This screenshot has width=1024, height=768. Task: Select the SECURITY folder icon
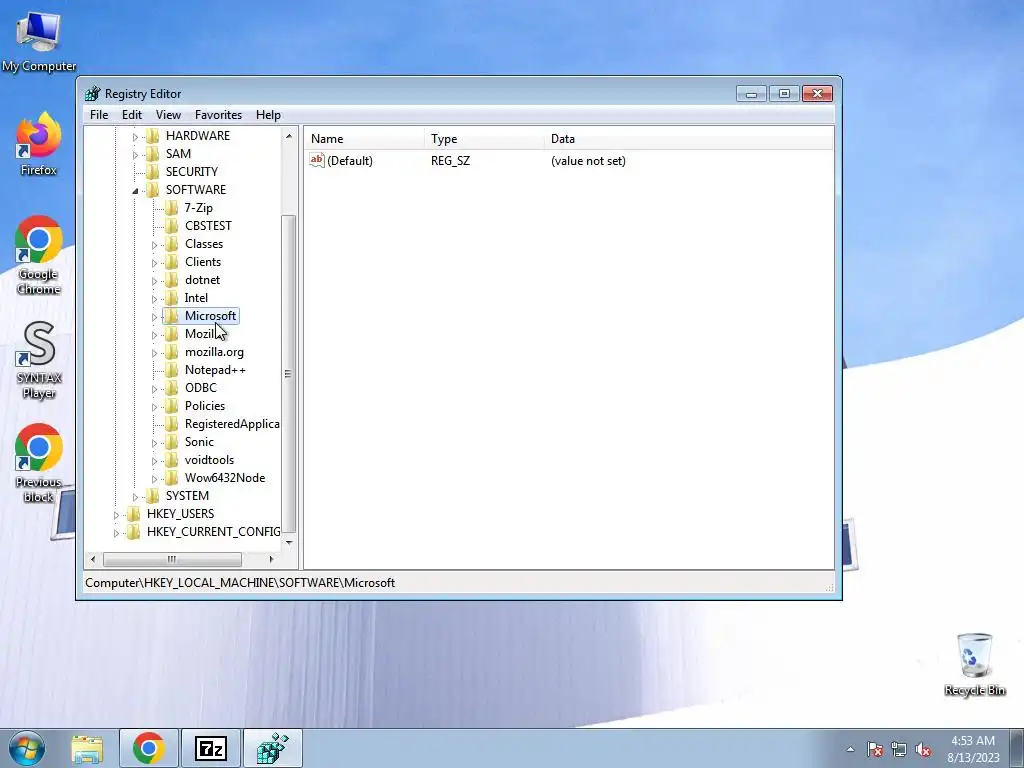[152, 172]
